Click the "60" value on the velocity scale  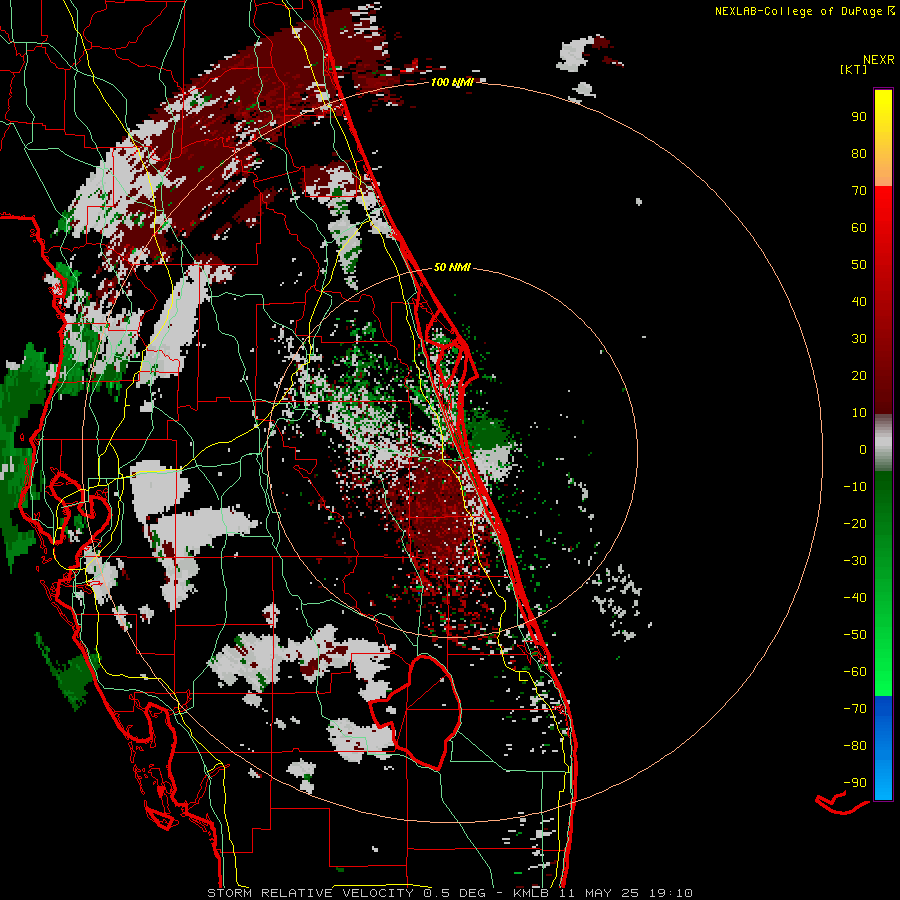click(859, 228)
